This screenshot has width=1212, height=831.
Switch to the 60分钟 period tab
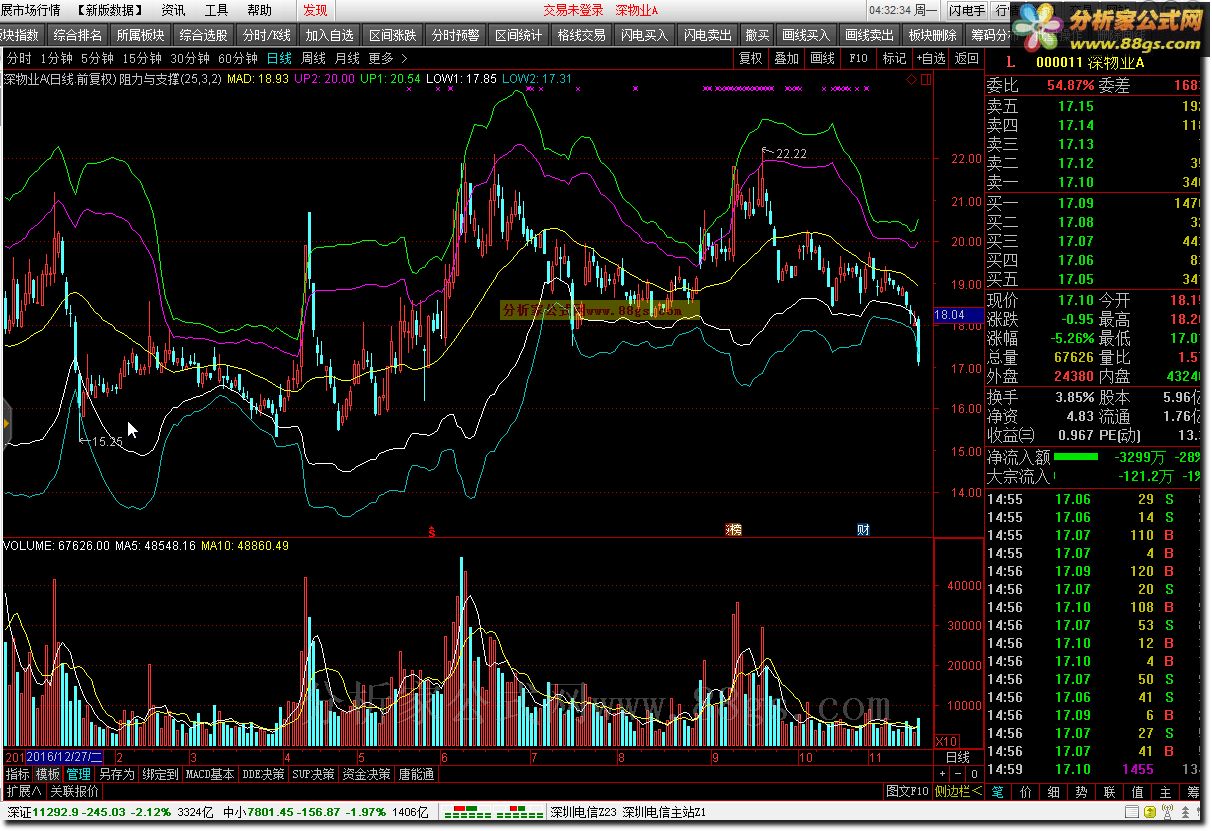[x=237, y=58]
